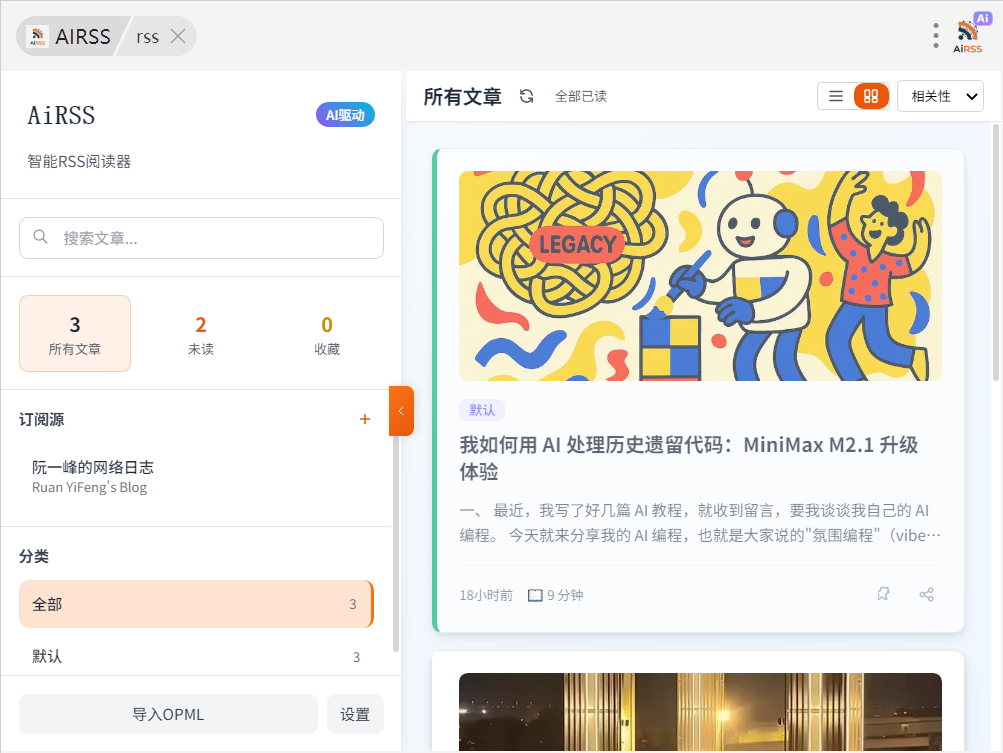Select the 默认 category row
Screen dimensions: 1003x753
click(x=196, y=656)
